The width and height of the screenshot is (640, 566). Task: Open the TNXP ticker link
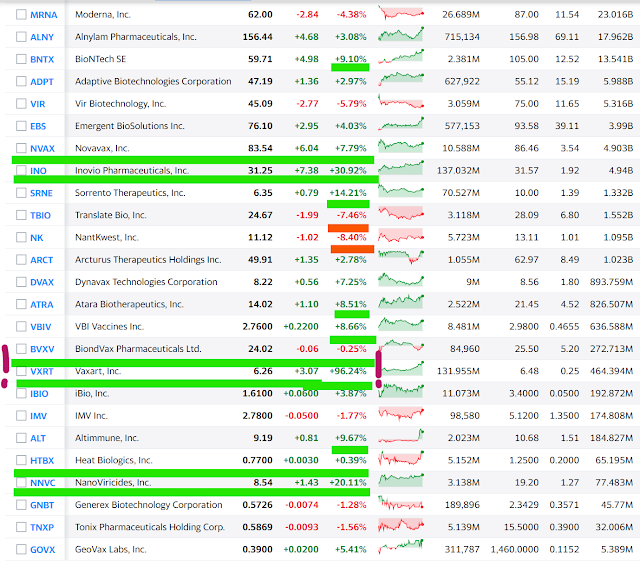pos(42,527)
